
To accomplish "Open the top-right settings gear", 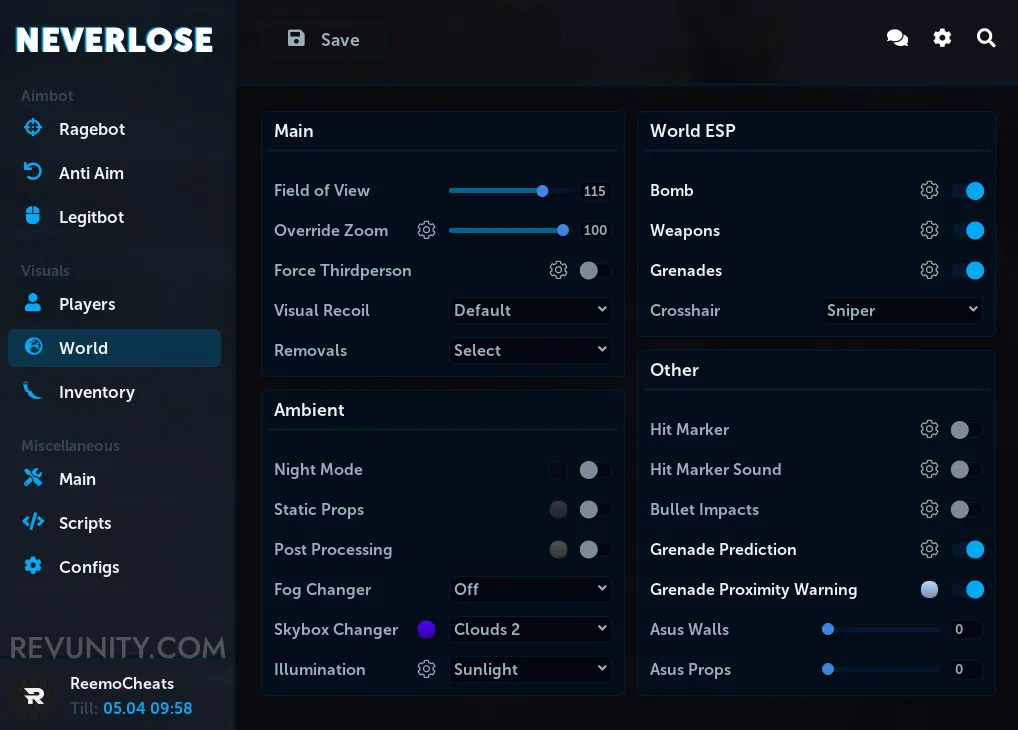I will click(942, 38).
